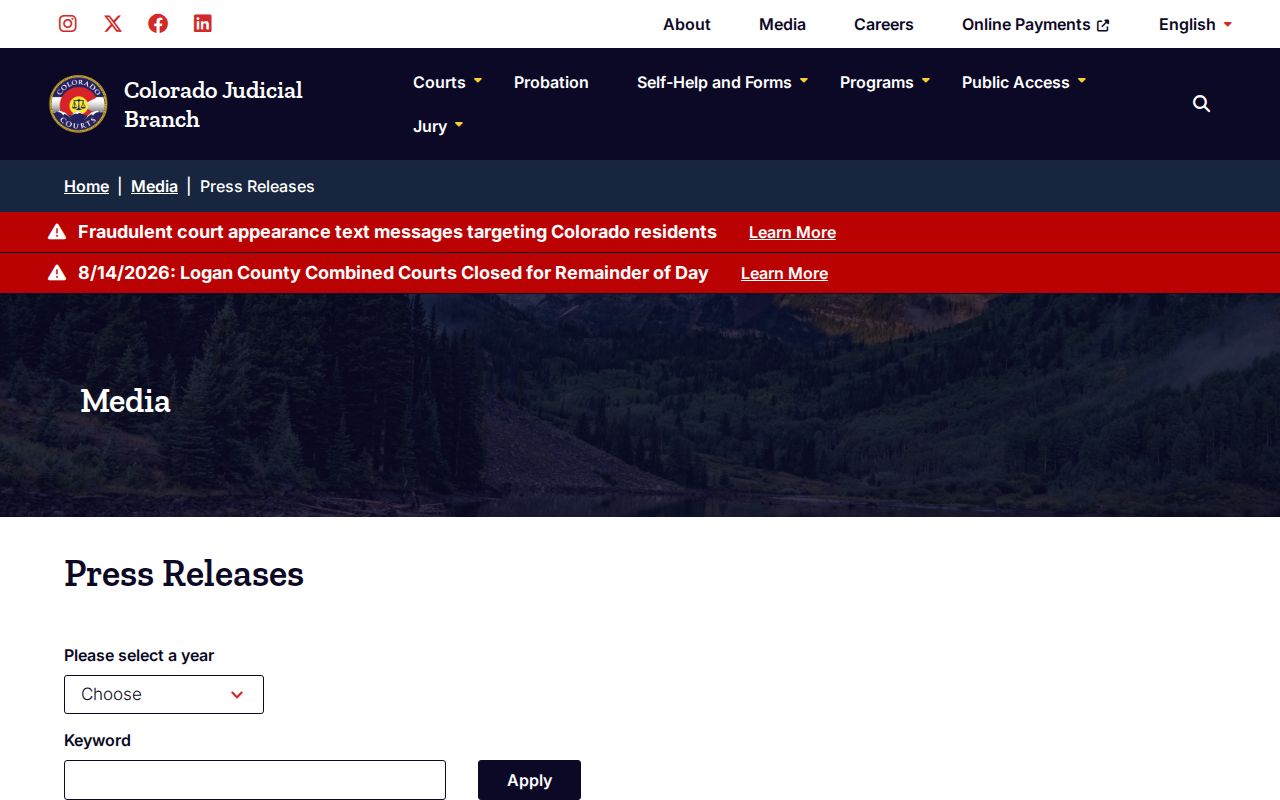1280x800 pixels.
Task: Click the Colorado Courts seal logo
Action: tap(78, 104)
